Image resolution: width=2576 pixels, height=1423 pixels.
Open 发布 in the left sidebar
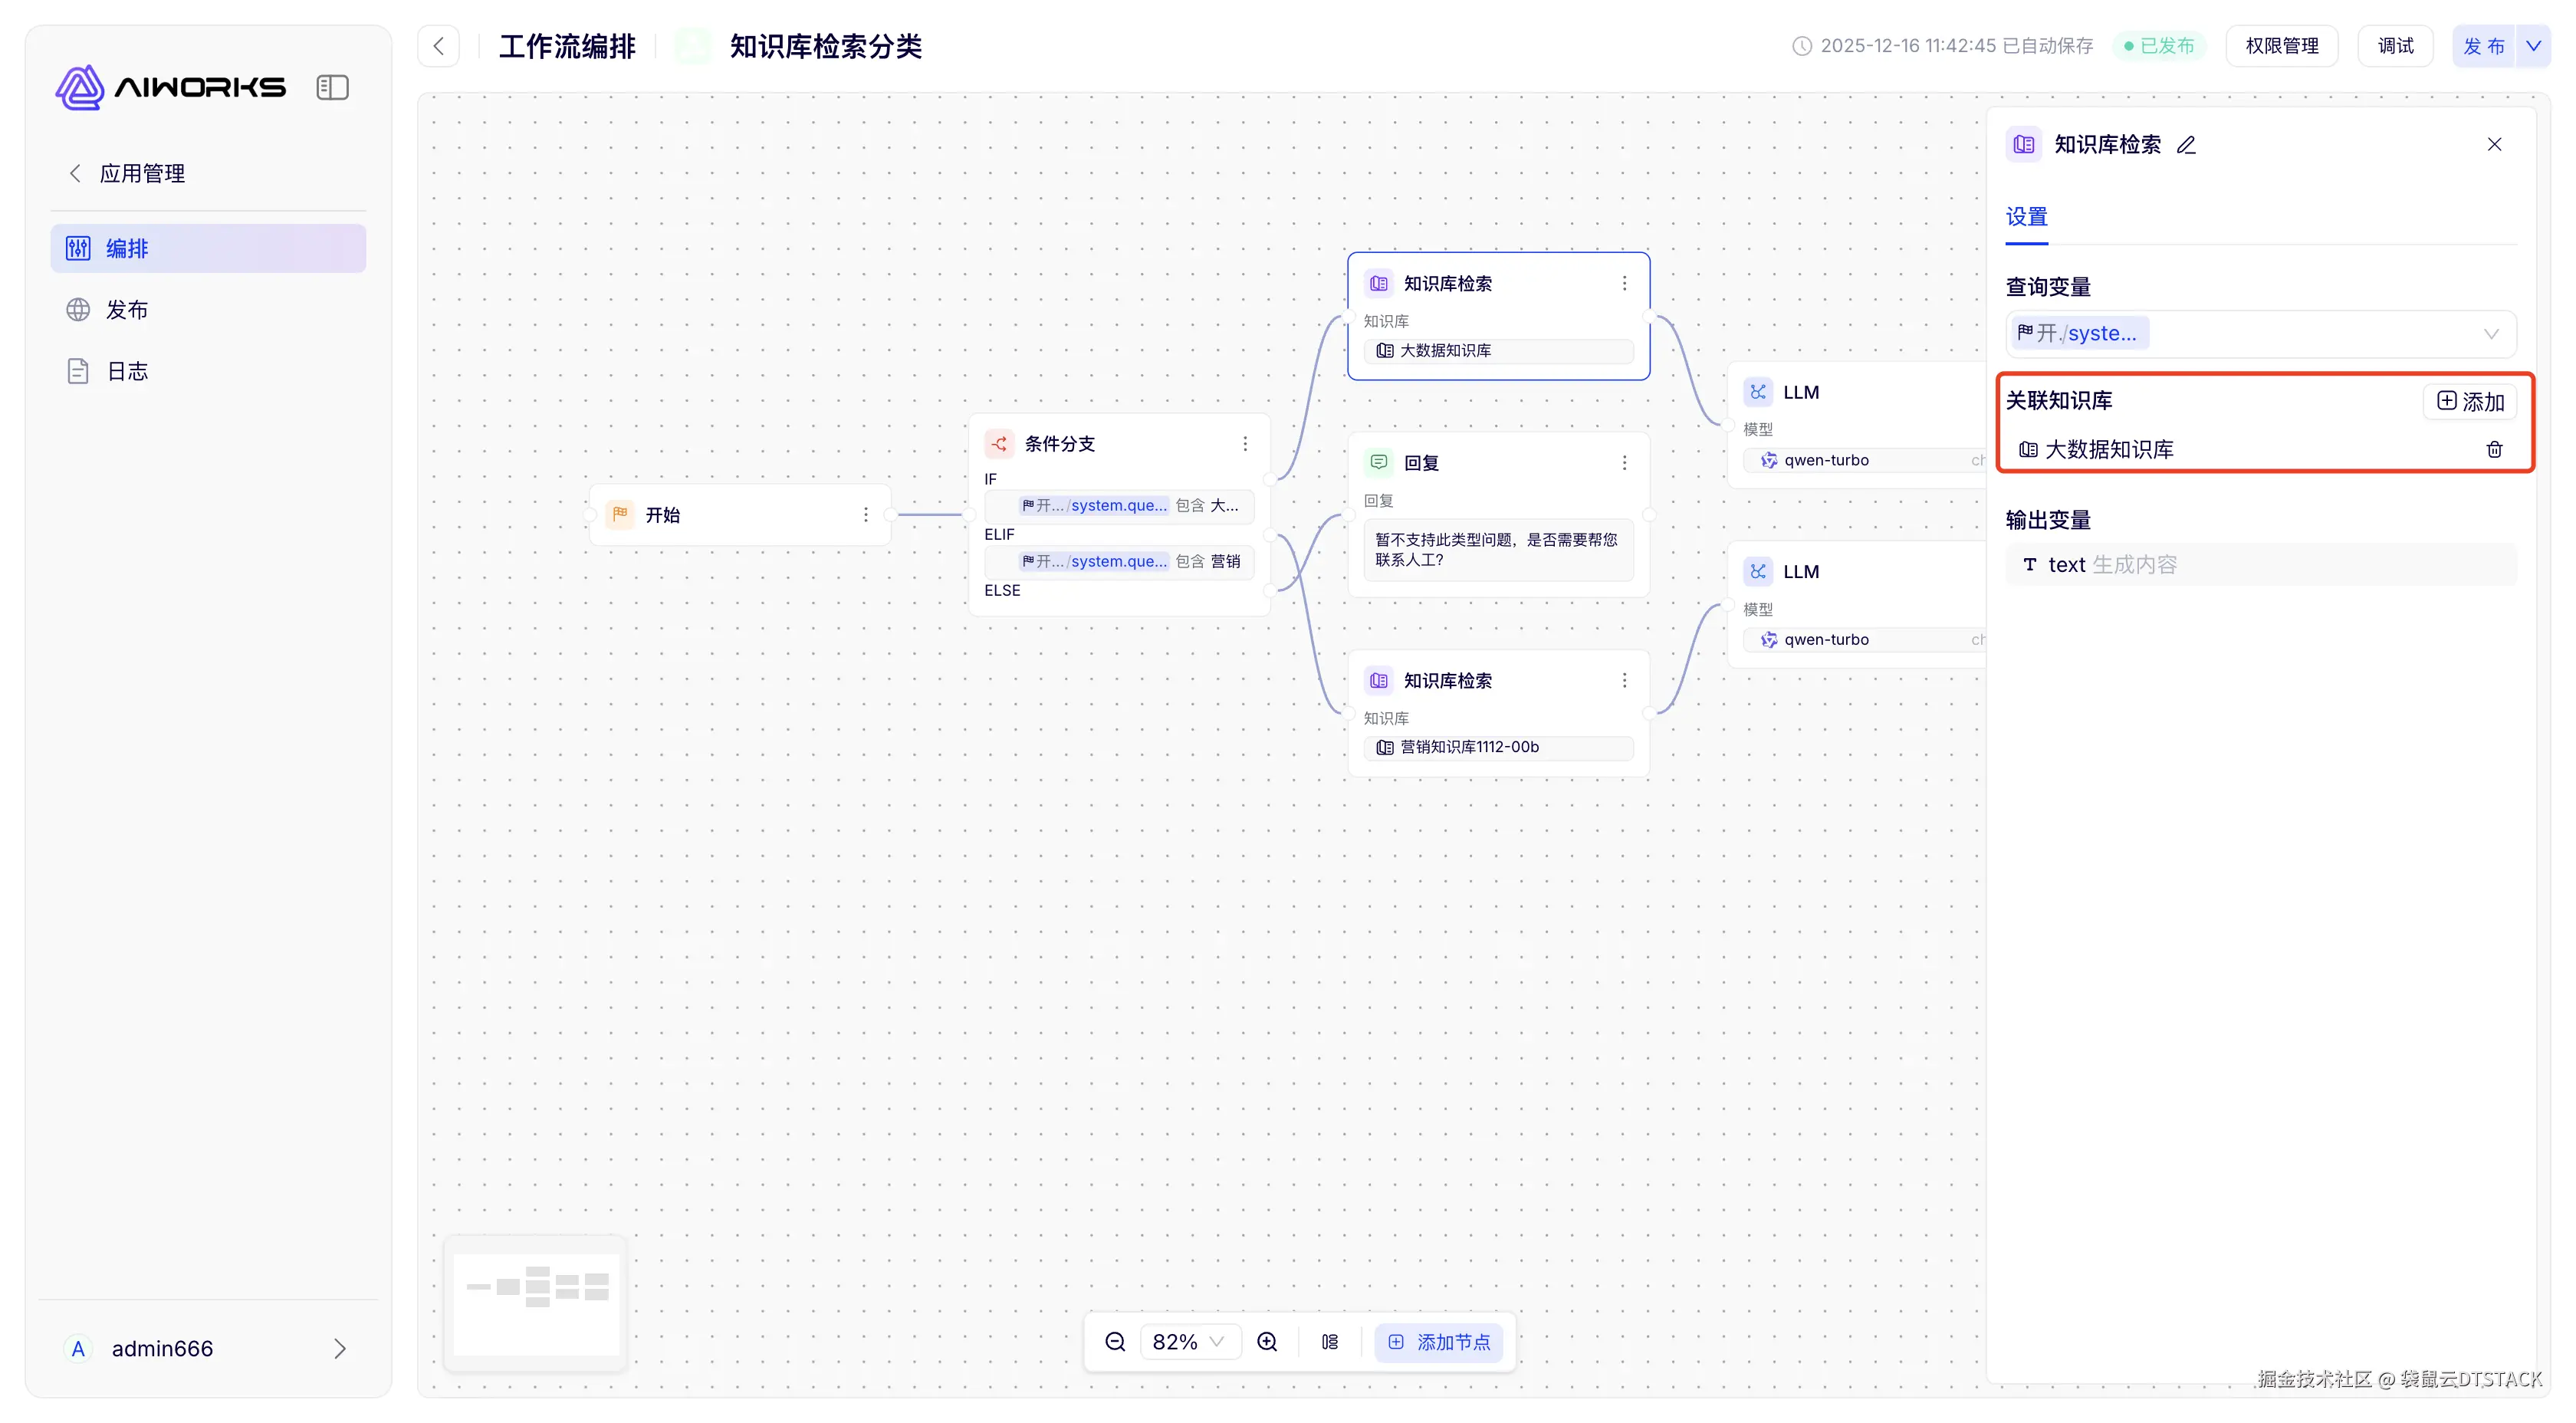[x=127, y=310]
